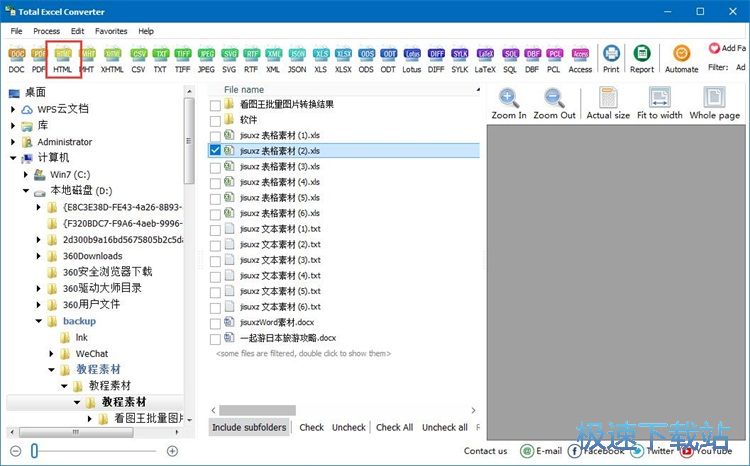
Task: Tick the jisuxz 文本素材 (1).txt checkbox
Action: point(215,230)
